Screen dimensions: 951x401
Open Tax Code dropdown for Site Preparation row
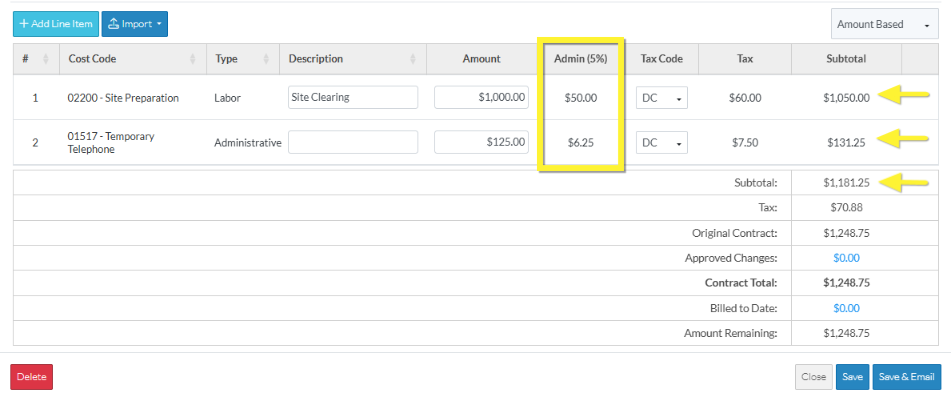click(x=662, y=98)
